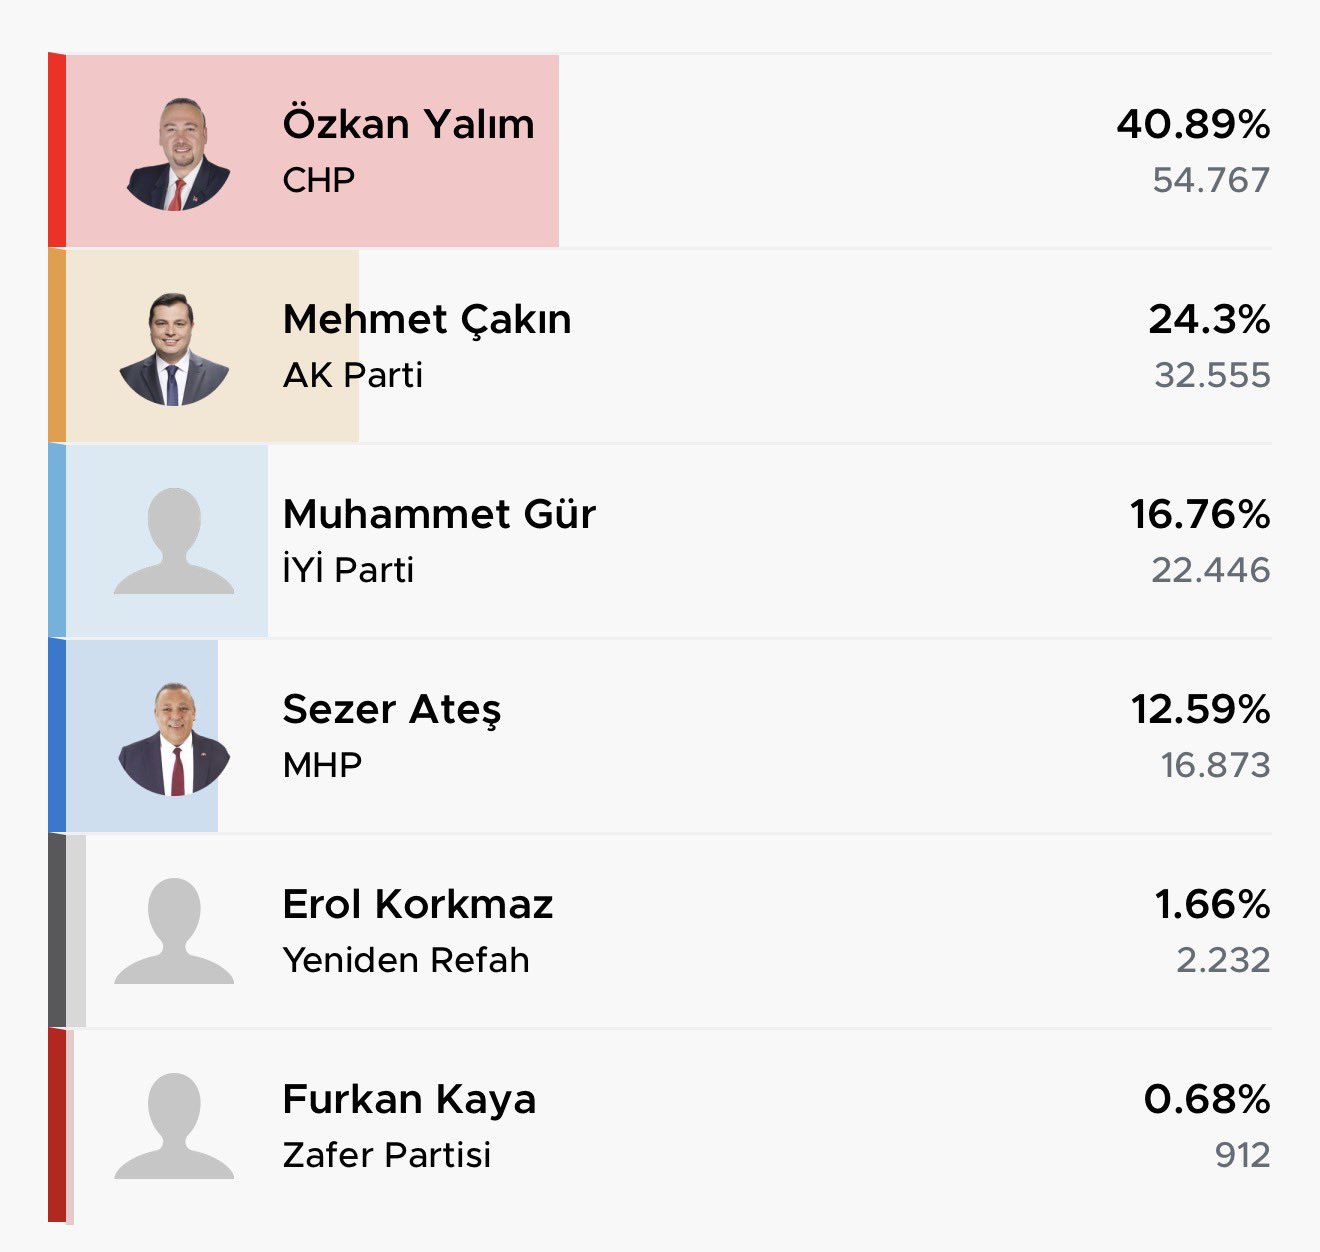Viewport: 1320px width, 1252px height.
Task: Click Sezer Ateş's candidate photo
Action: [174, 739]
